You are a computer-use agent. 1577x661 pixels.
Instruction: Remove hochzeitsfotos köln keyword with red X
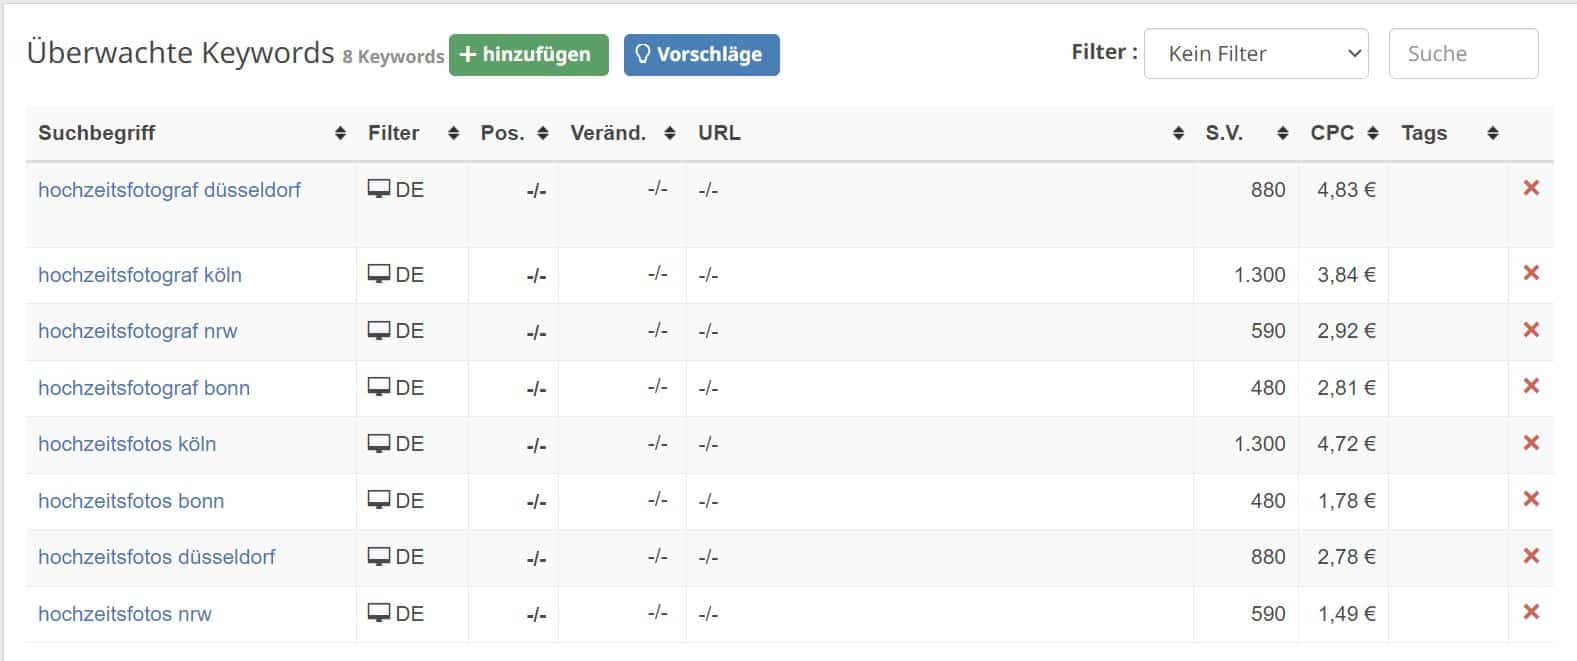pyautogui.click(x=1530, y=443)
